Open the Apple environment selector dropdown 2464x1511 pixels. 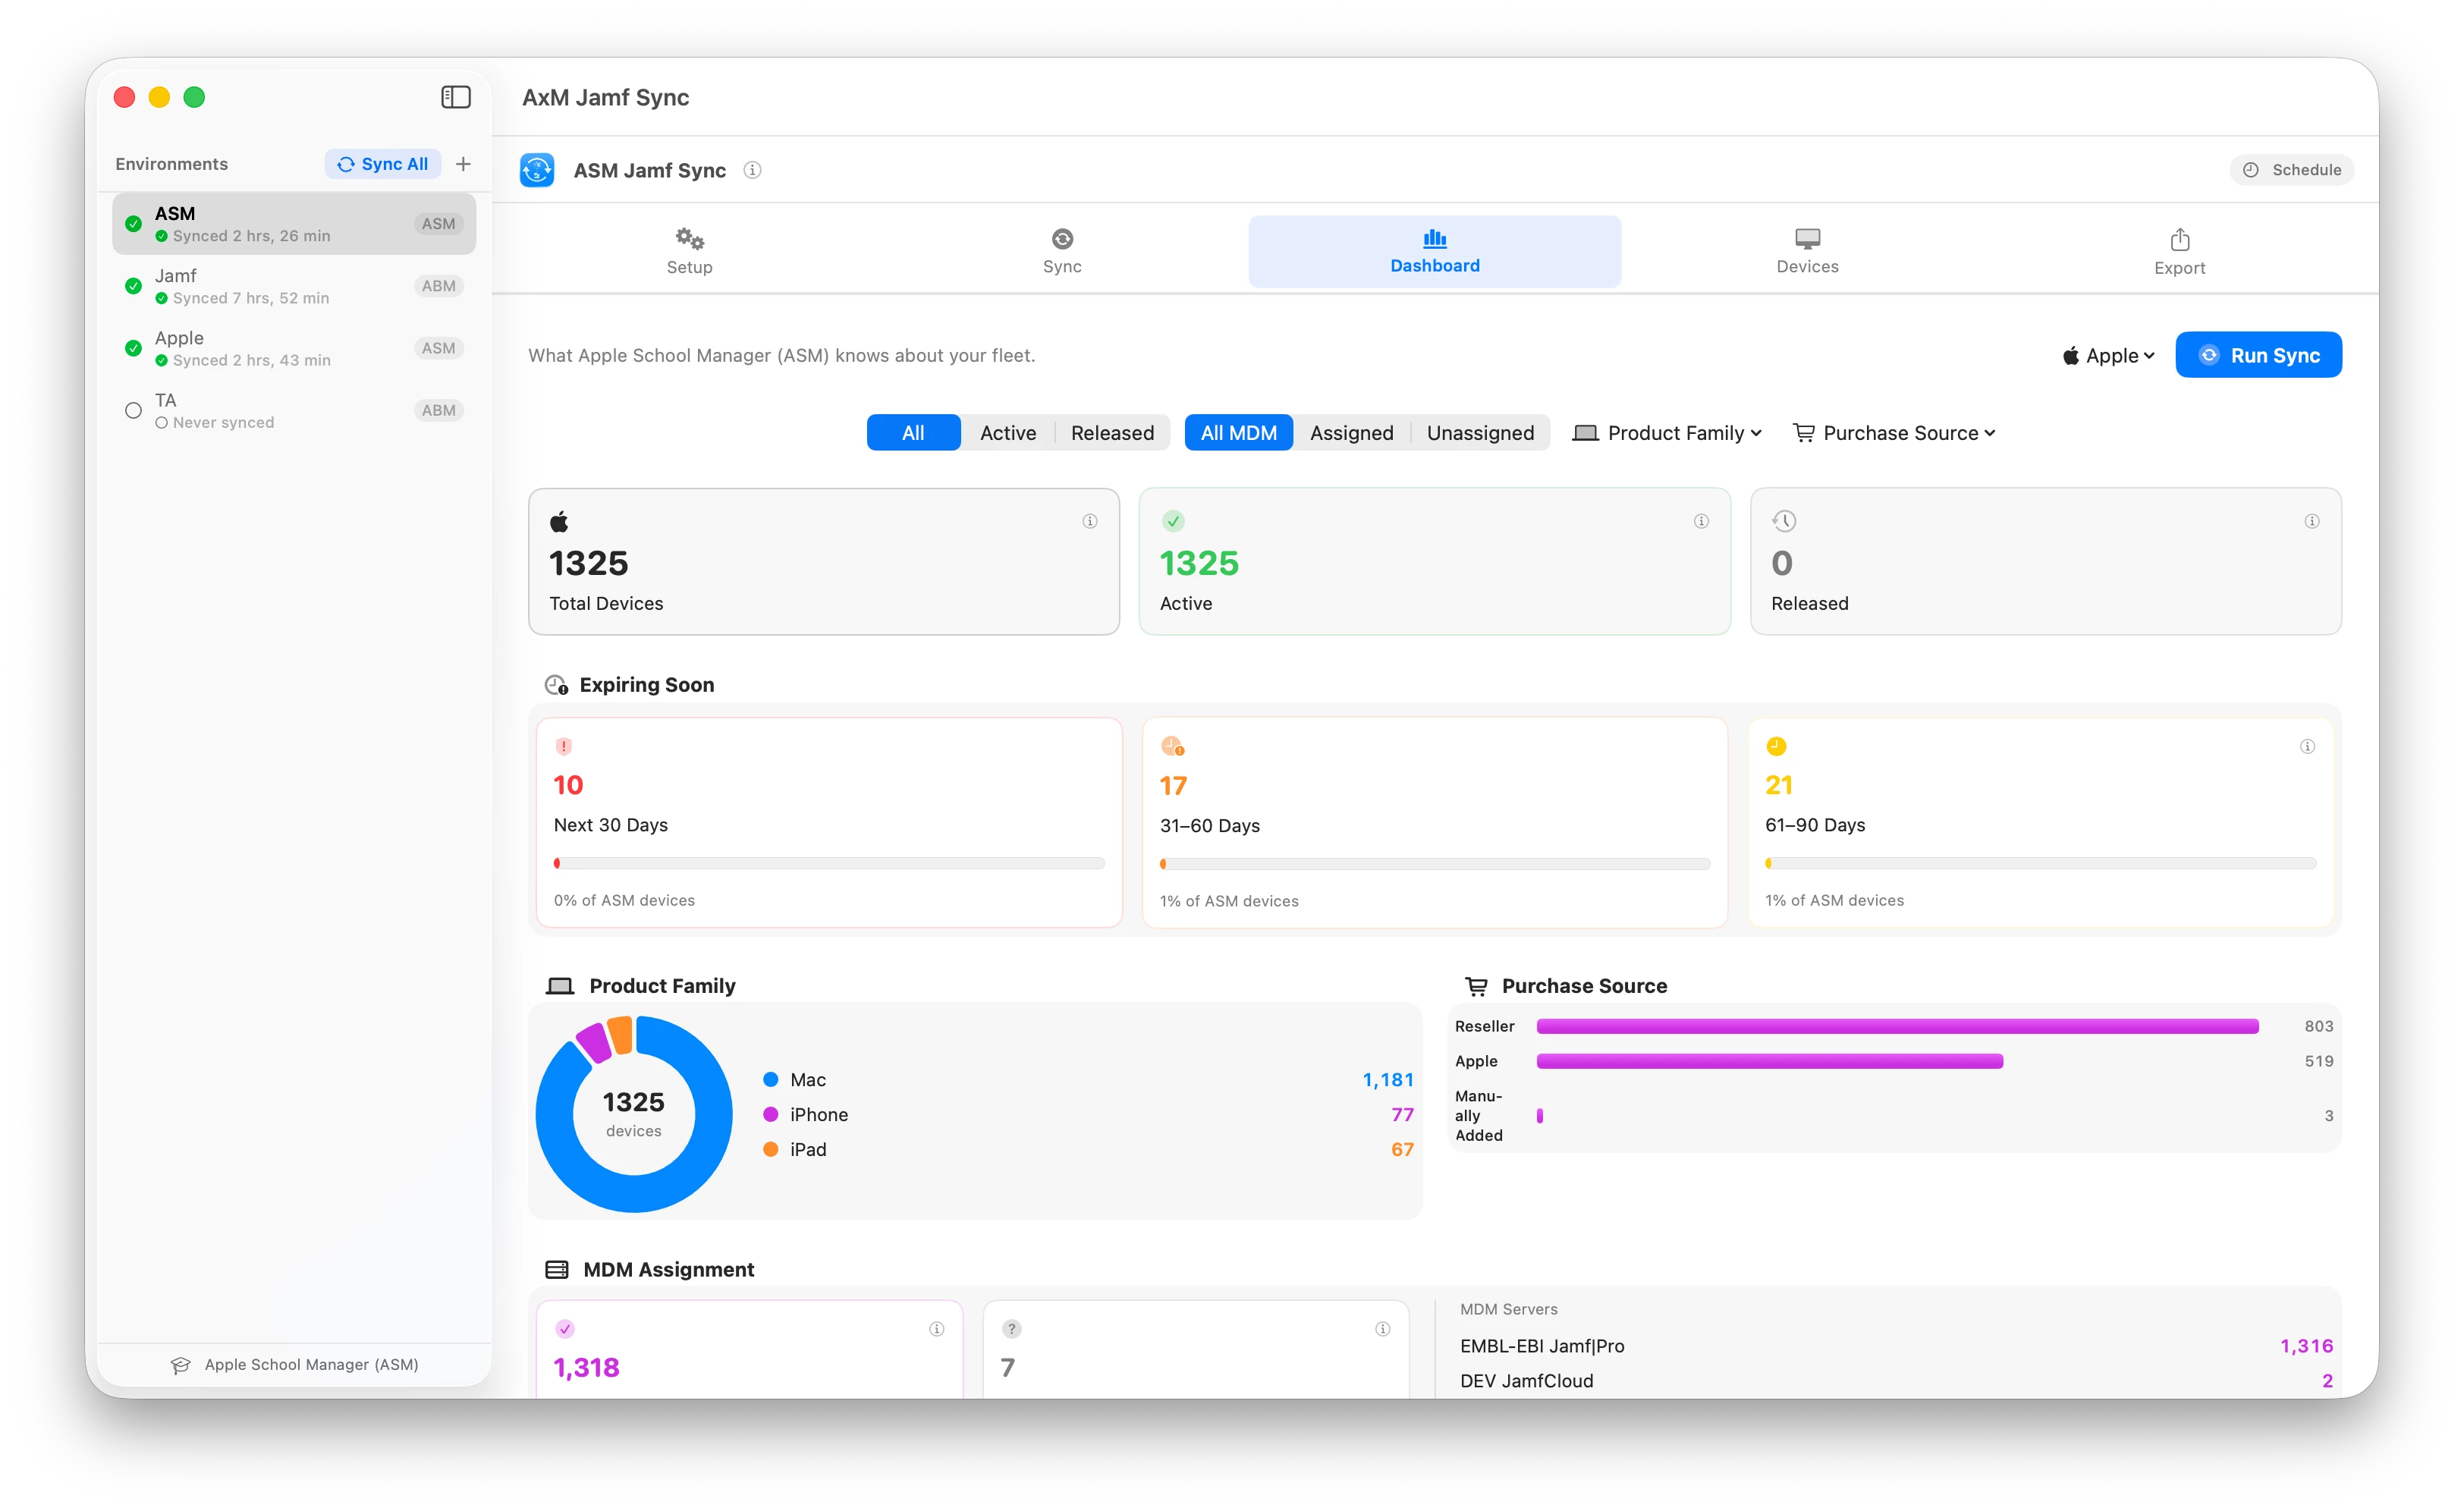tap(2108, 356)
